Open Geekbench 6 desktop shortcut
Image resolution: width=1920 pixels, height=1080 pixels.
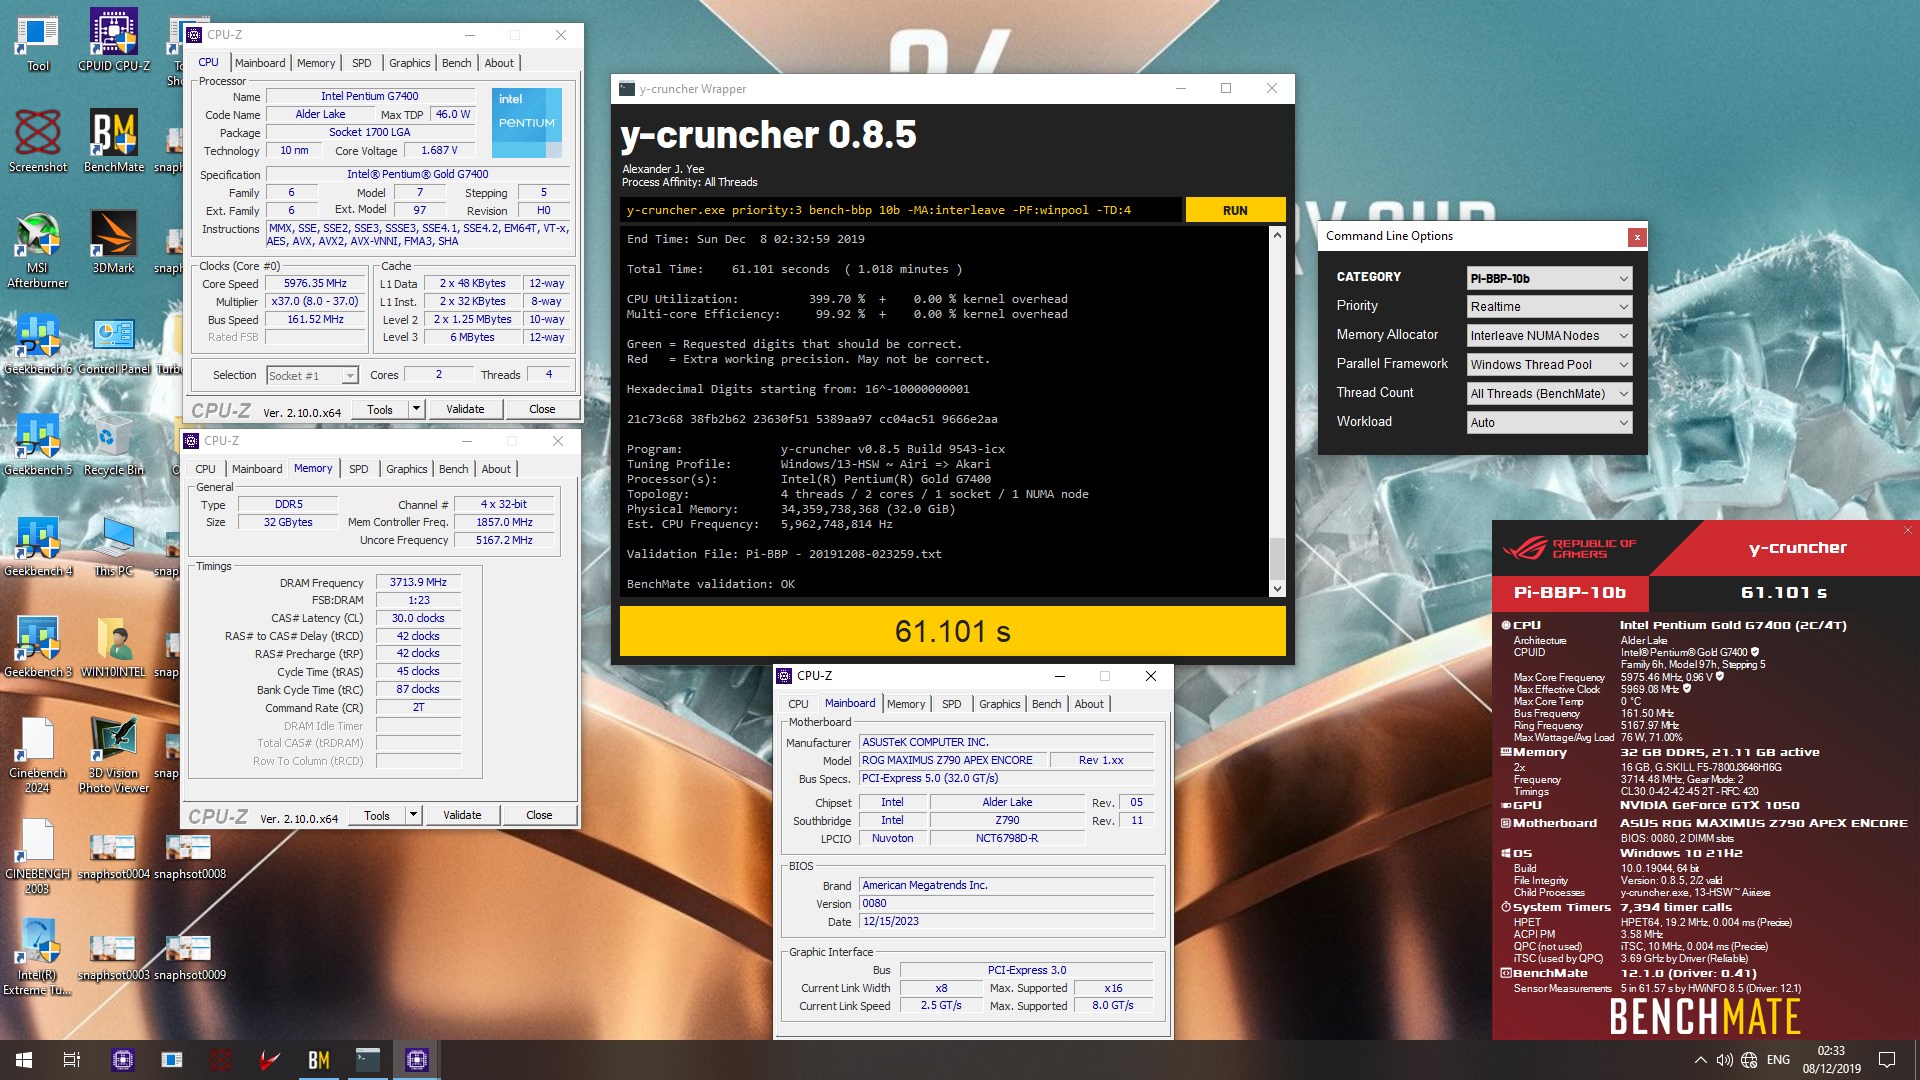38,343
